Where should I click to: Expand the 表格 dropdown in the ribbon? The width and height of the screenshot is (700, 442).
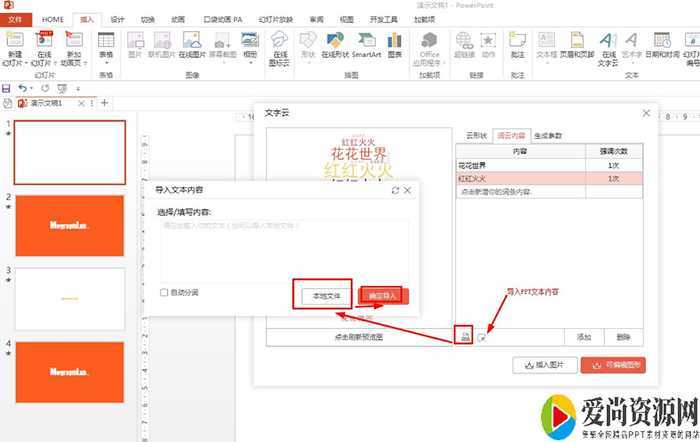click(x=107, y=55)
